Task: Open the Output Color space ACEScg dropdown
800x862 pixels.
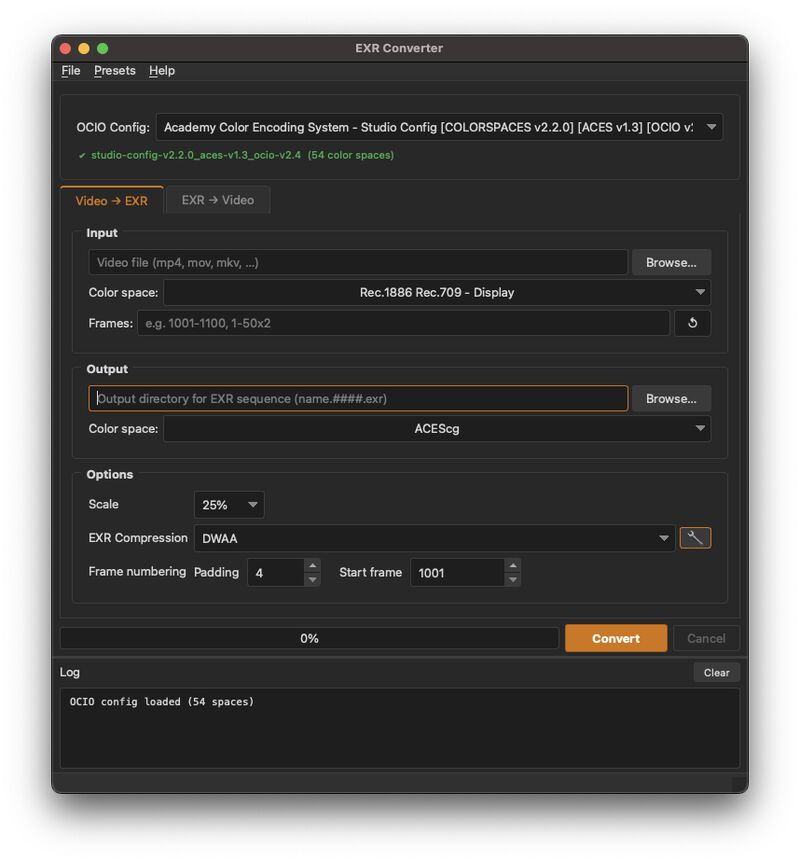Action: 437,428
